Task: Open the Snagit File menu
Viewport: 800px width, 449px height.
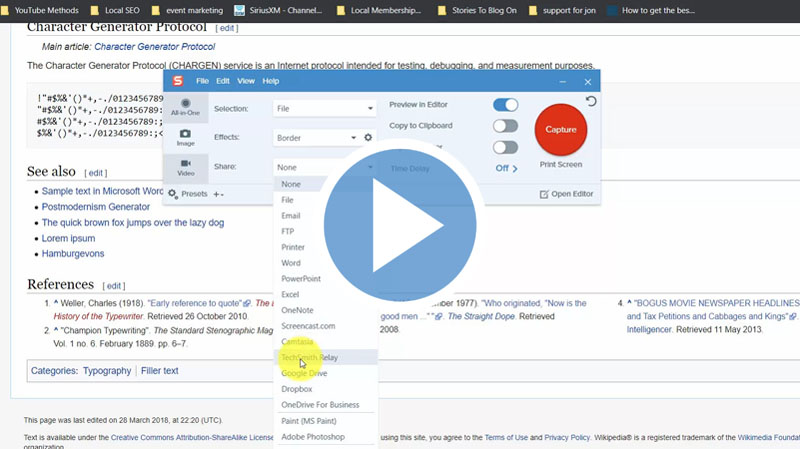Action: pyautogui.click(x=203, y=81)
